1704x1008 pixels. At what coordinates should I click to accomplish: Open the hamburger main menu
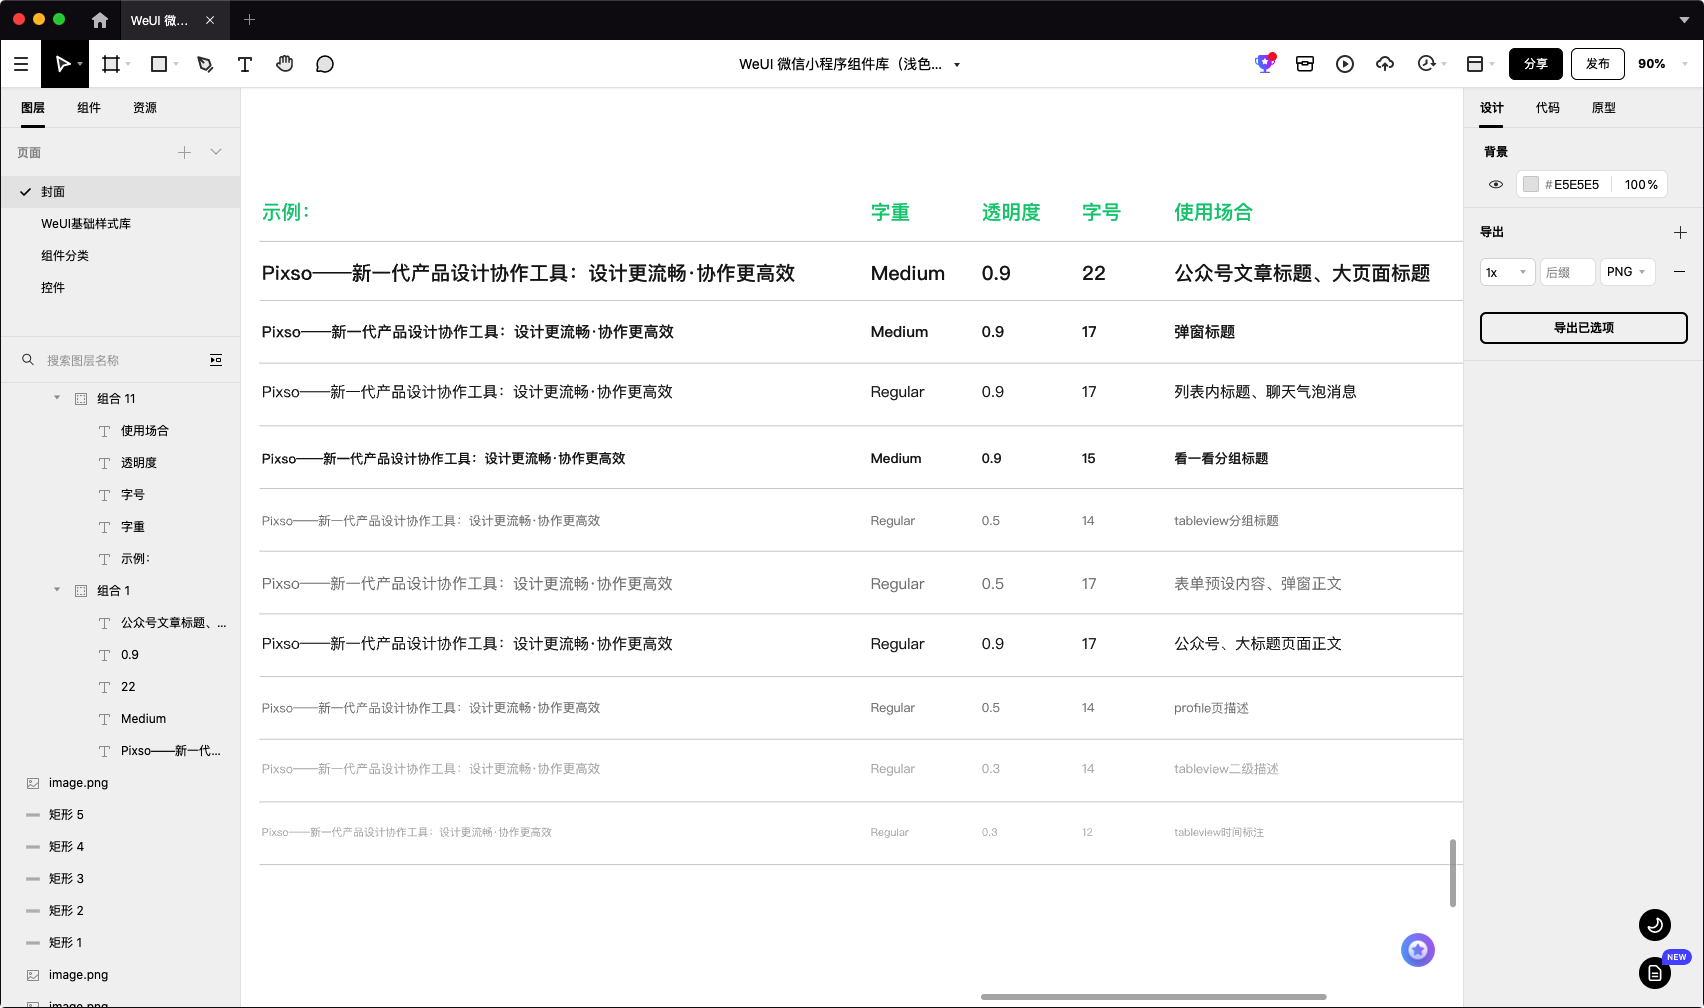click(21, 64)
